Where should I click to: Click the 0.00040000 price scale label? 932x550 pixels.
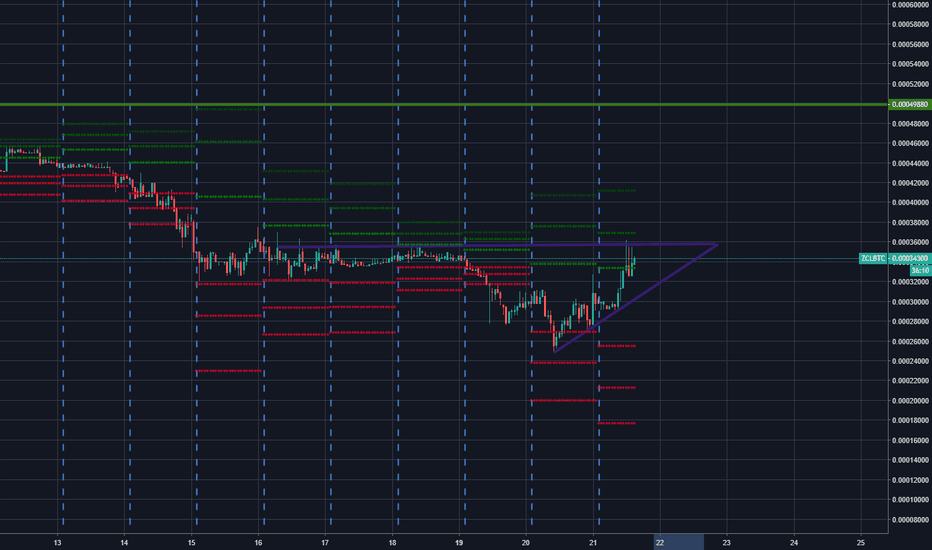click(x=911, y=203)
